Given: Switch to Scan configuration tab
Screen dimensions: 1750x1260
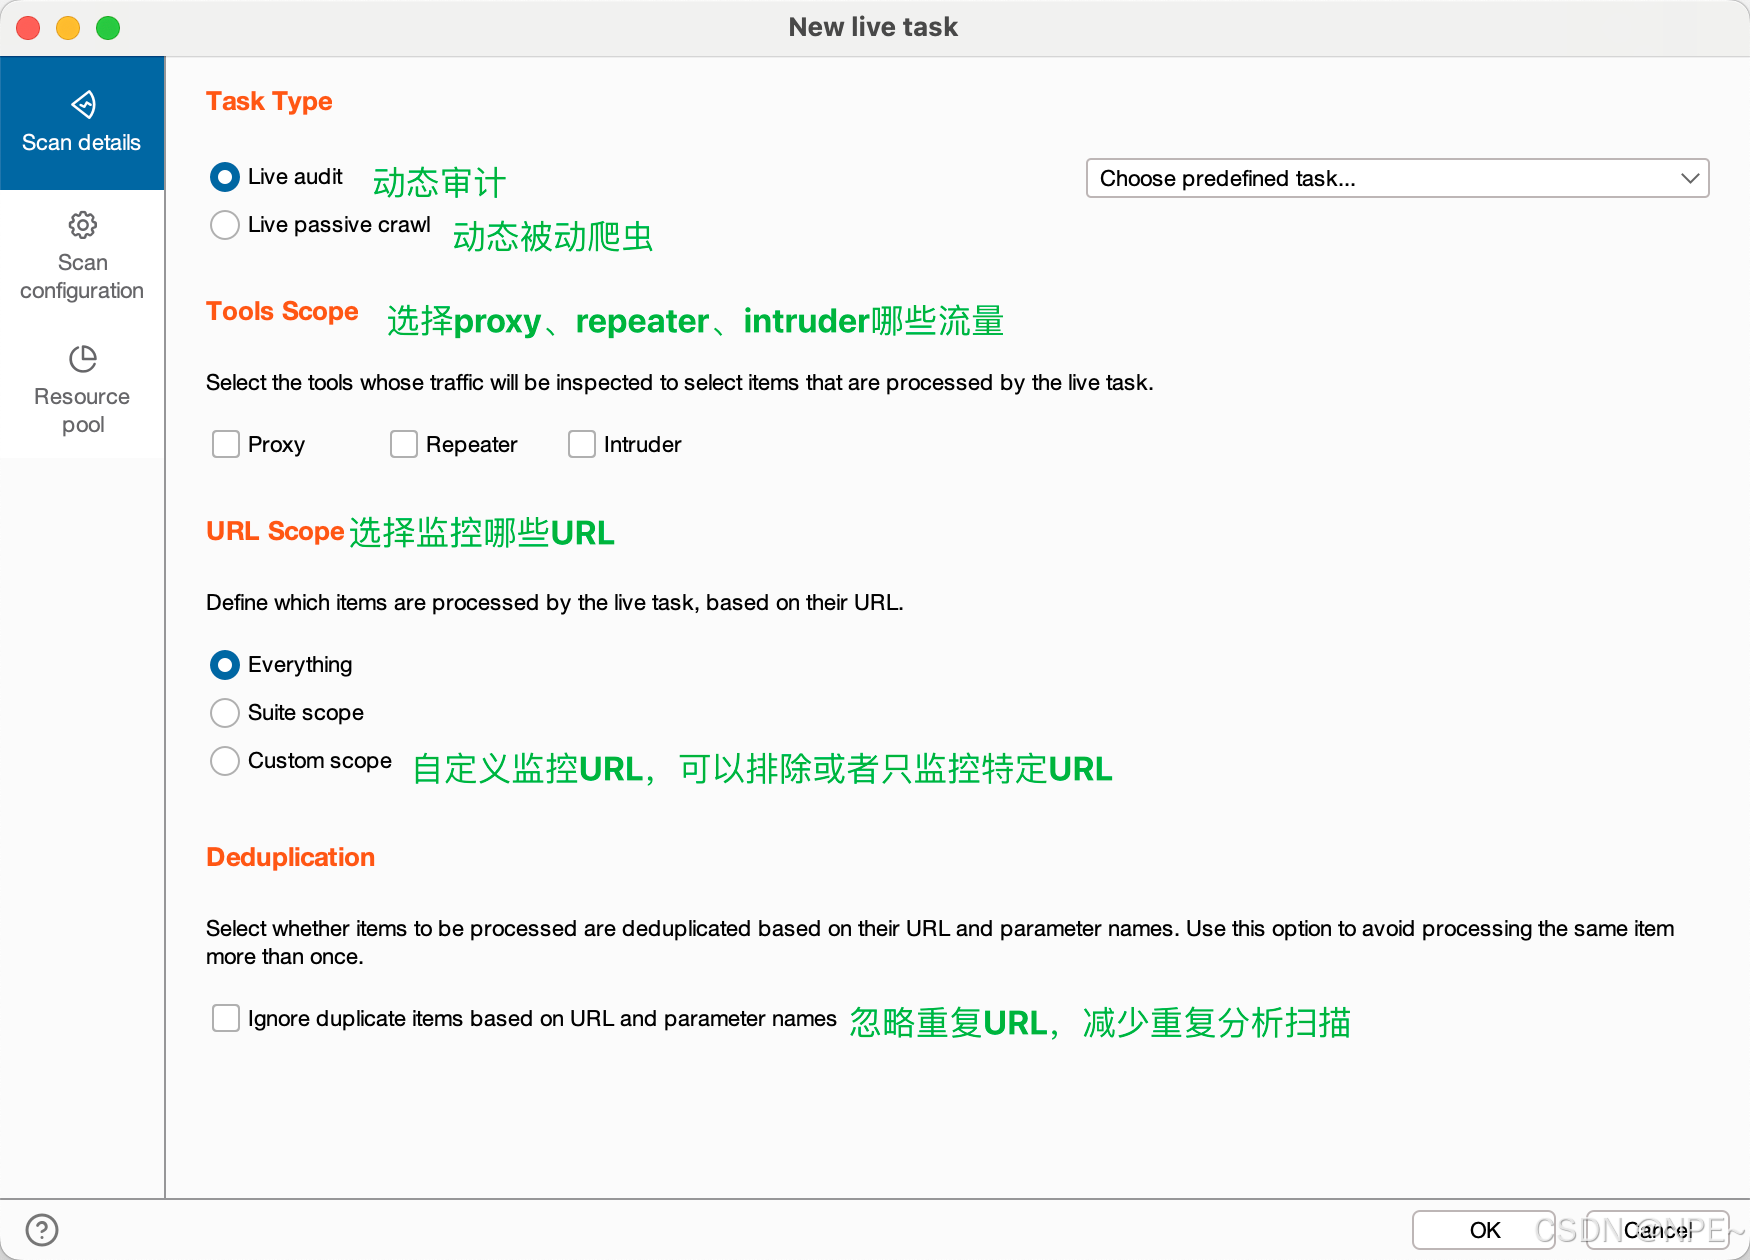Looking at the screenshot, I should 82,257.
